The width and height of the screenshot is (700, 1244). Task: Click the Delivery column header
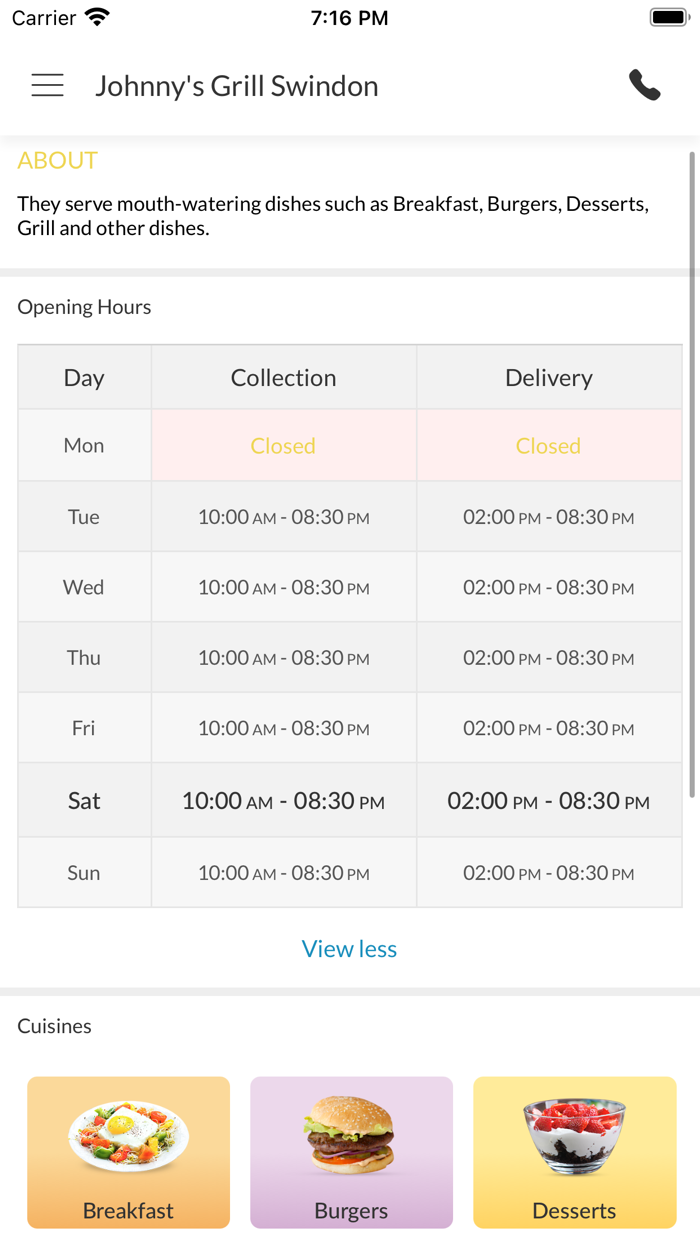pyautogui.click(x=548, y=378)
